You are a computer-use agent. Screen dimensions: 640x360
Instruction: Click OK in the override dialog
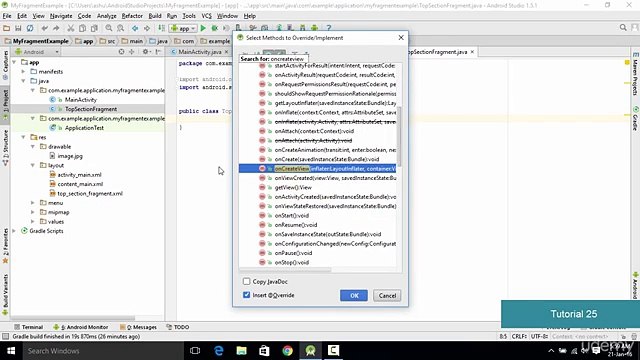354,296
